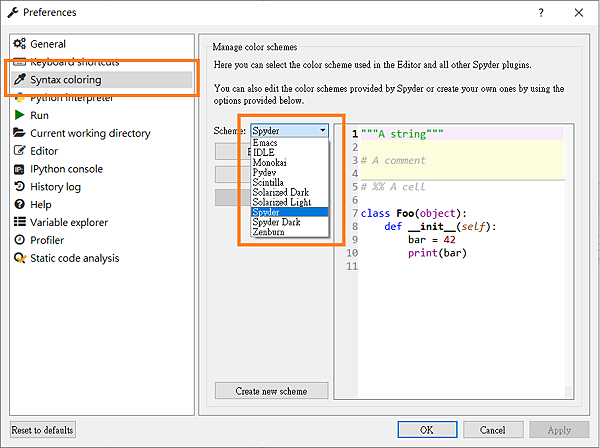Image resolution: width=600 pixels, height=448 pixels.
Task: Click the Editor pencil icon
Action: click(x=20, y=150)
